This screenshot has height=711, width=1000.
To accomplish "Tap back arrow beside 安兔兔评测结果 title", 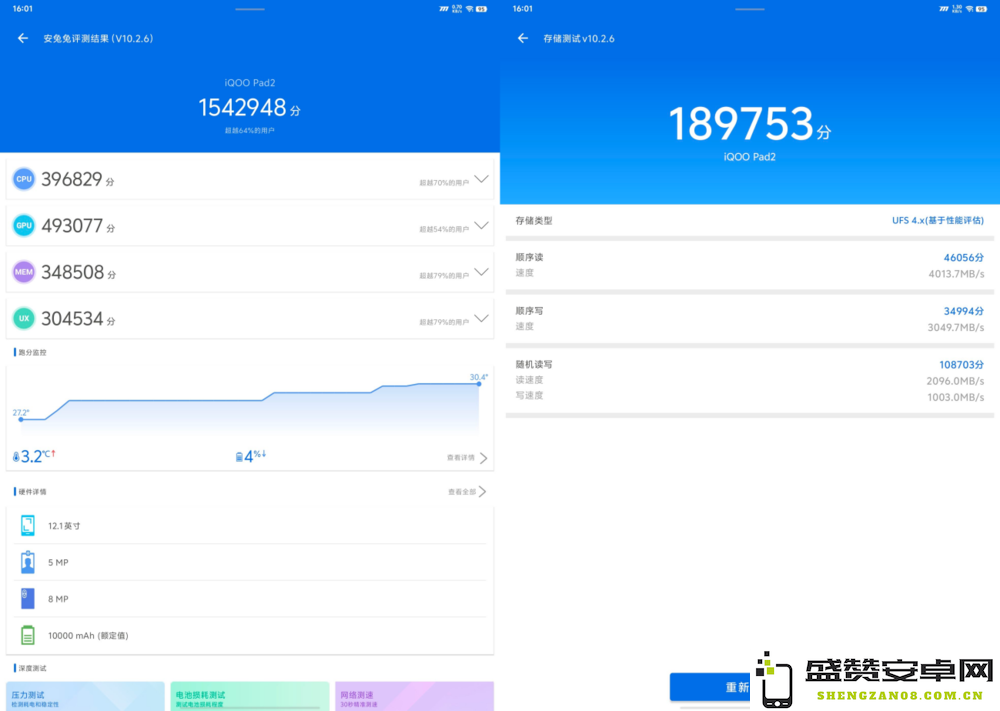I will 23,38.
